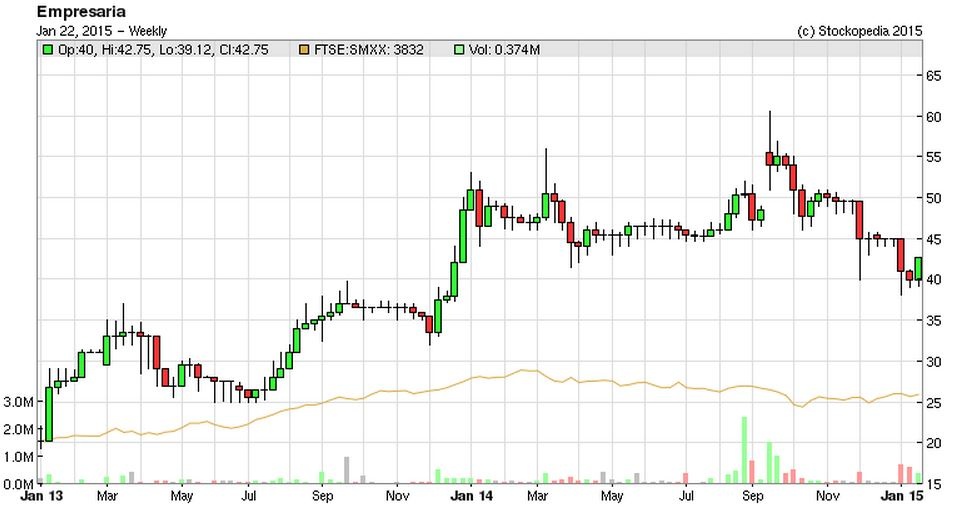Click the green Vol legend swatch
963x517 pixels.
click(x=458, y=49)
